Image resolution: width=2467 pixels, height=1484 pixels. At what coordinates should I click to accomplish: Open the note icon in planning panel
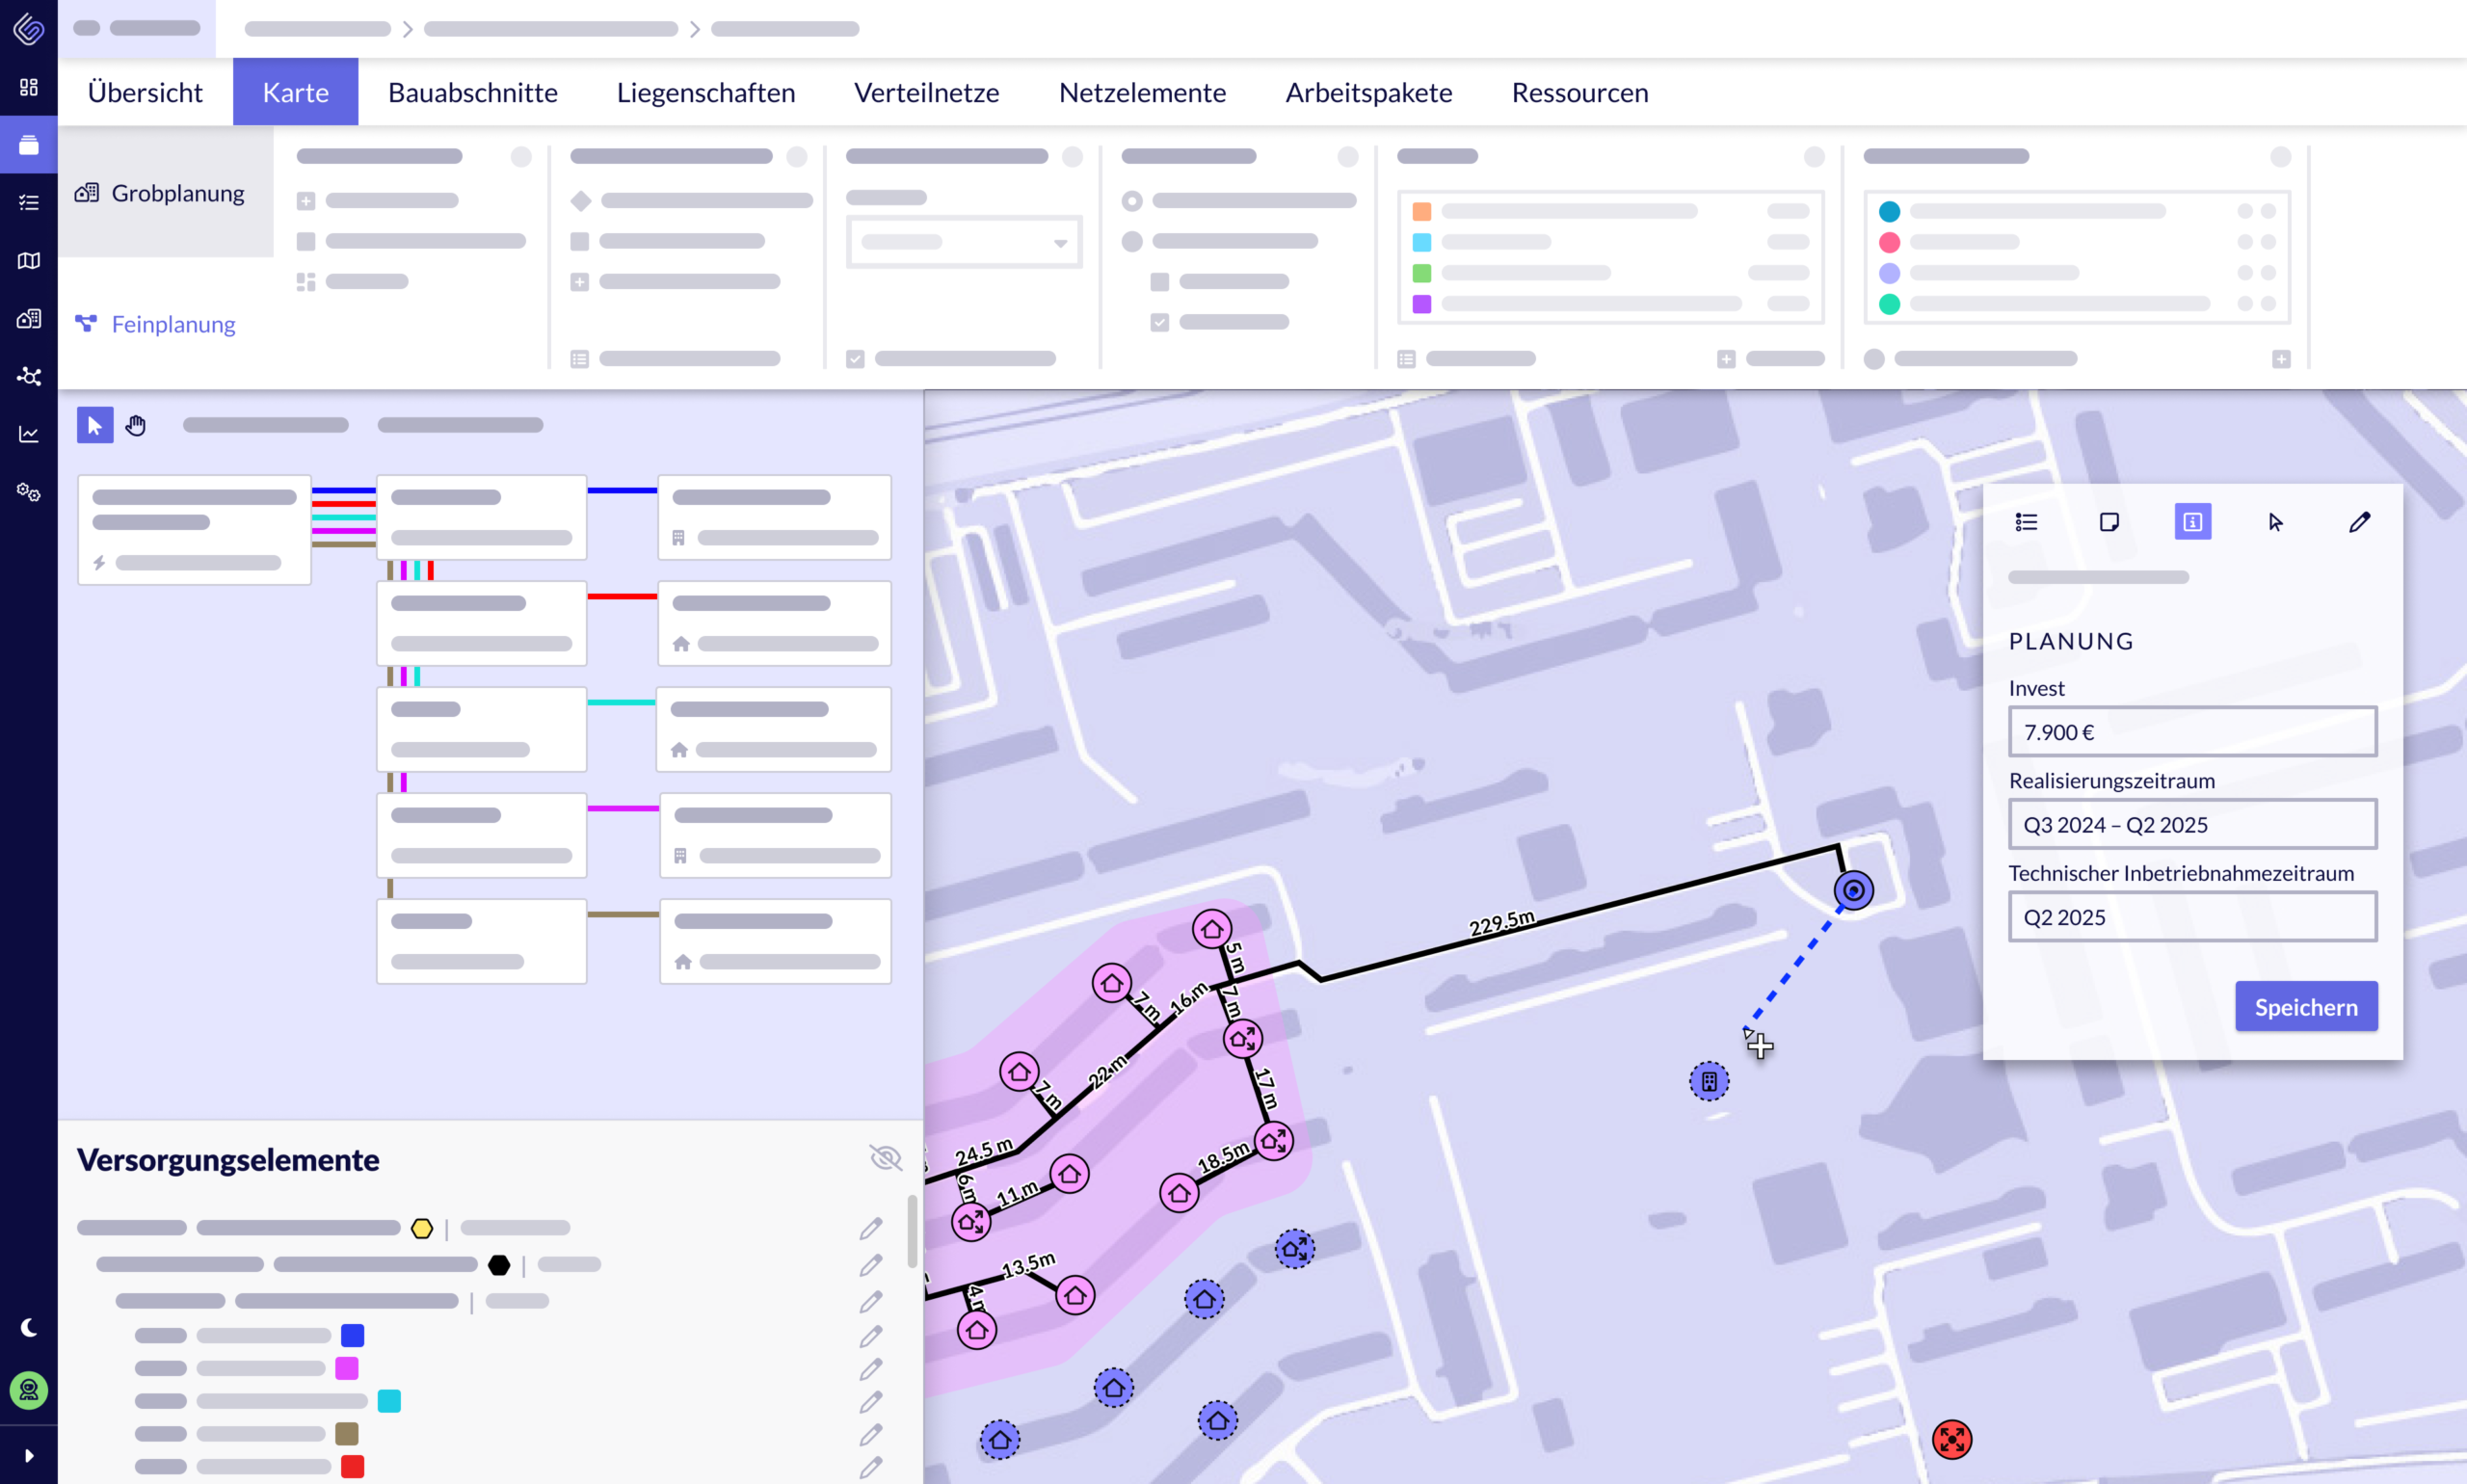coord(2109,522)
